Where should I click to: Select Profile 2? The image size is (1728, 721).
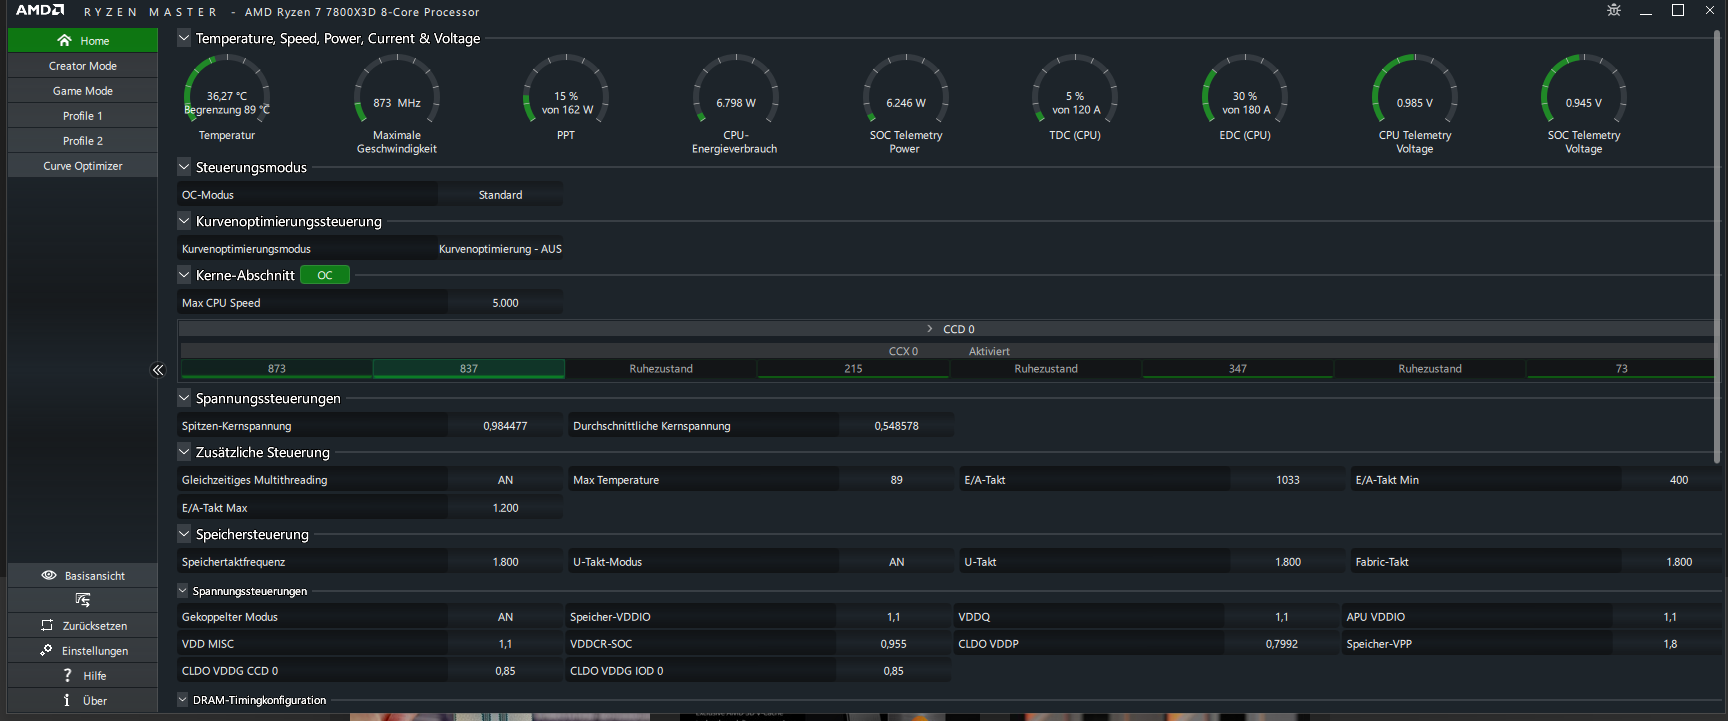[83, 140]
